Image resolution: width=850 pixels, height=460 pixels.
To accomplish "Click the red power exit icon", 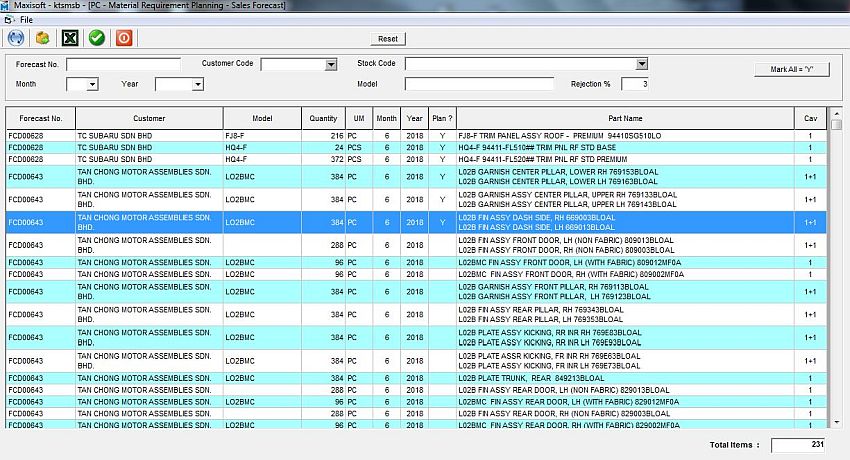I will (124, 38).
